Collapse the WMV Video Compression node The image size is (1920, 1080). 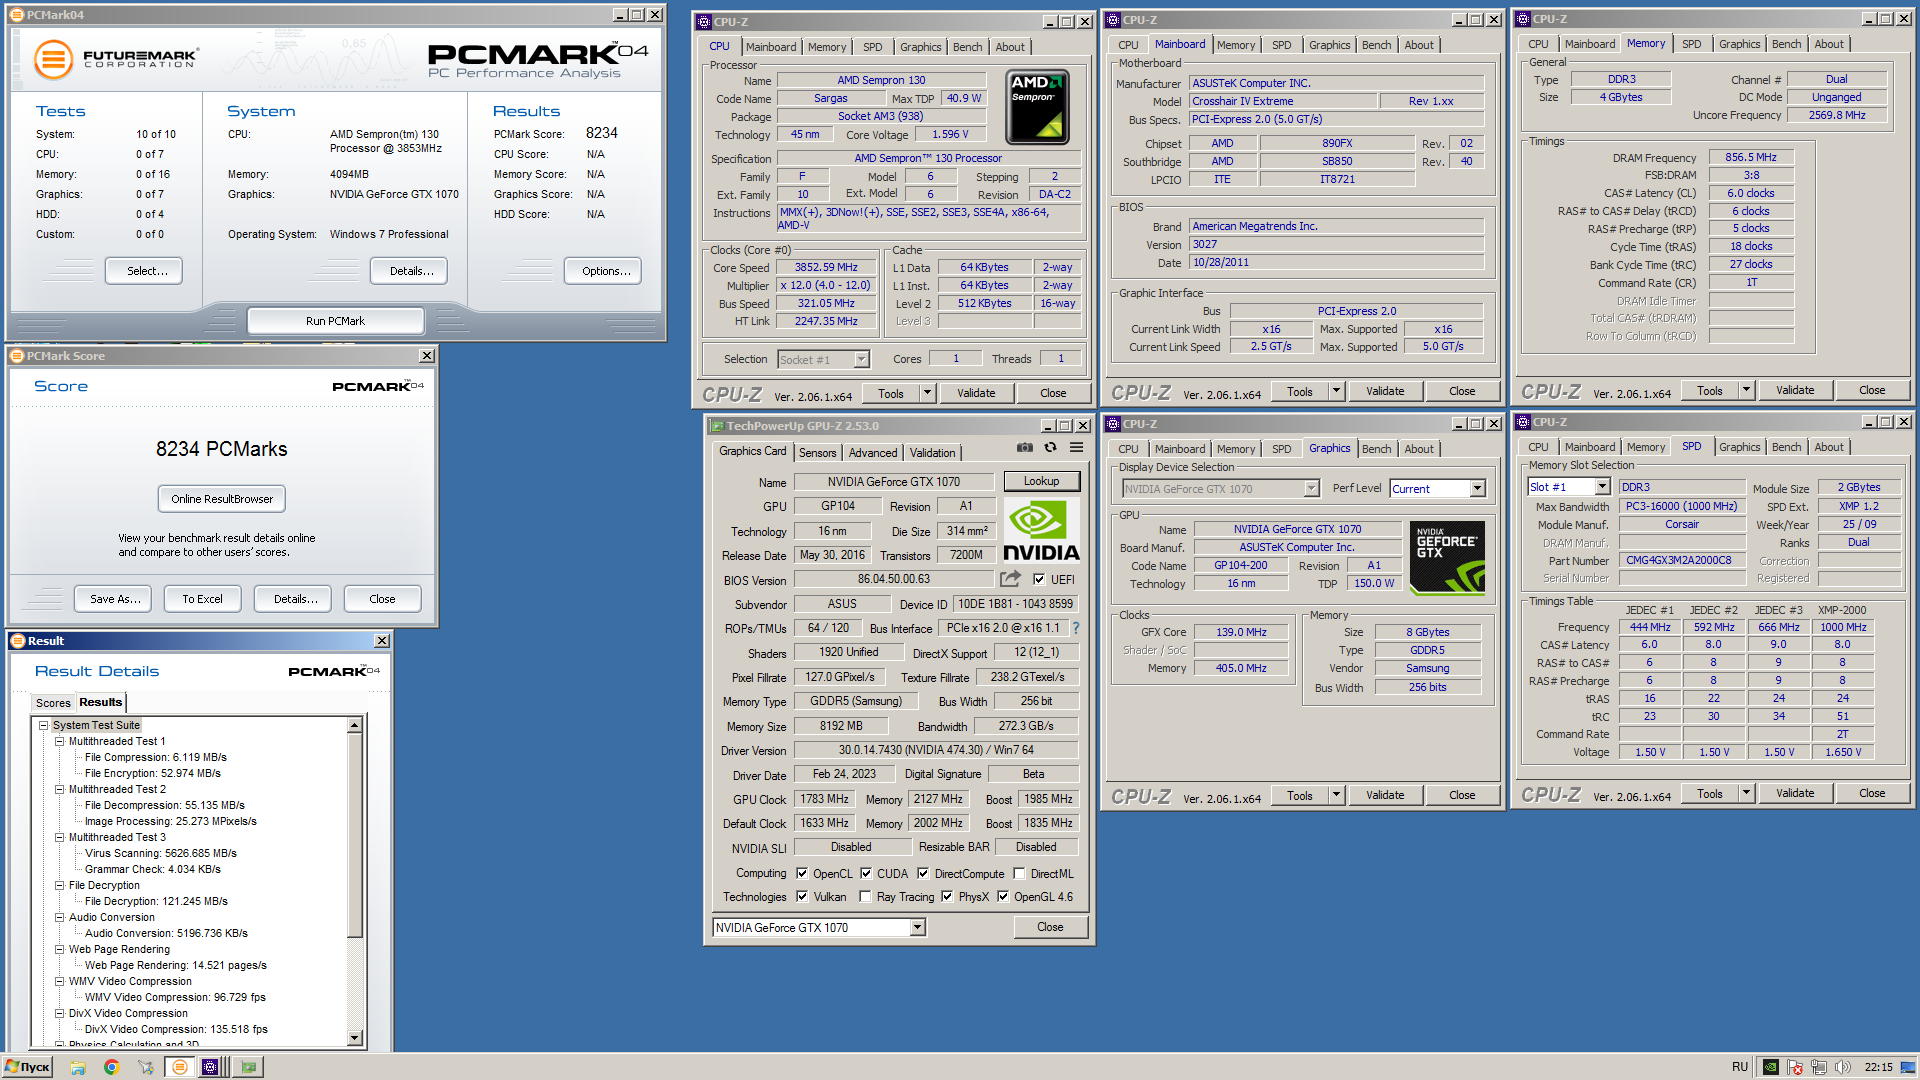click(x=60, y=981)
